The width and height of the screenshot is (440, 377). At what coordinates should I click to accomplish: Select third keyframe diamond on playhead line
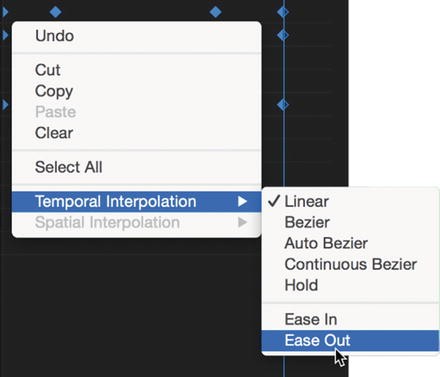(x=283, y=105)
